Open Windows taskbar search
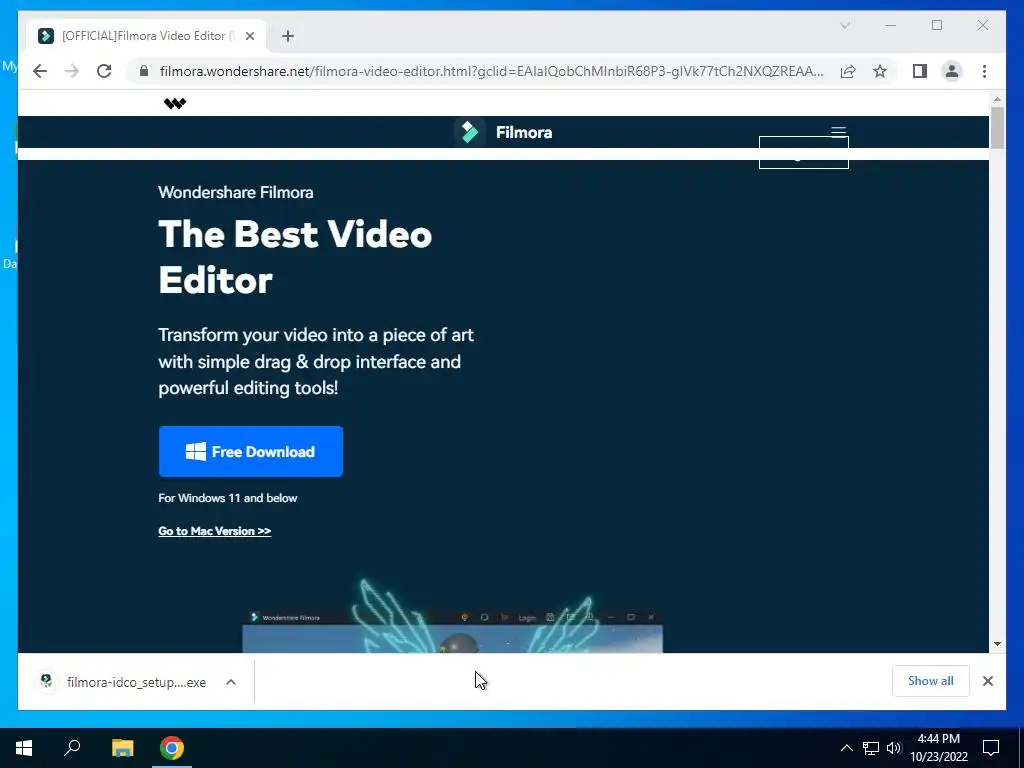The height and width of the screenshot is (768, 1024). (72, 748)
